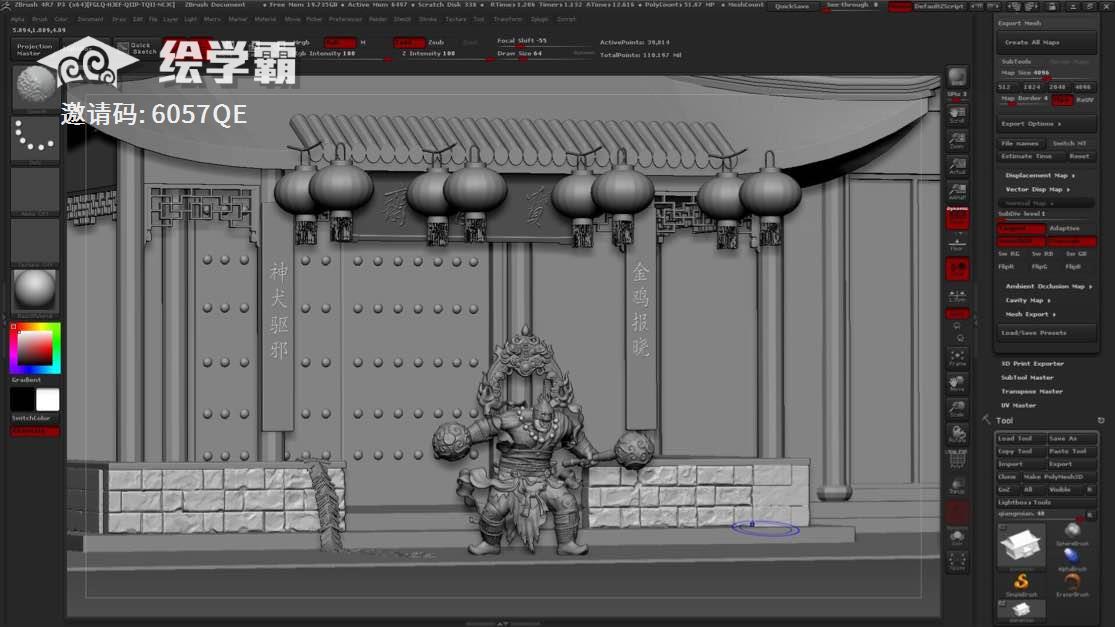The height and width of the screenshot is (627, 1115).
Task: Select the Move view icon
Action: 957,383
